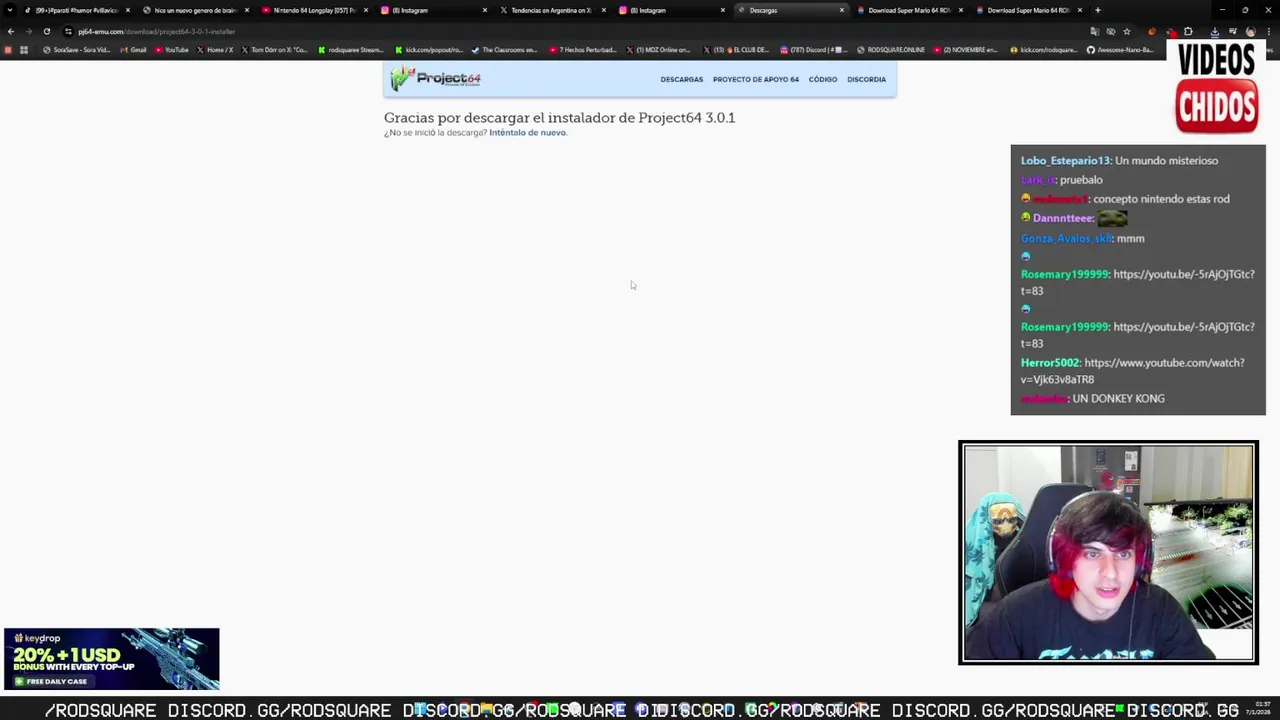1280x720 pixels.
Task: Bookmark this page with the star
Action: [x=1127, y=31]
